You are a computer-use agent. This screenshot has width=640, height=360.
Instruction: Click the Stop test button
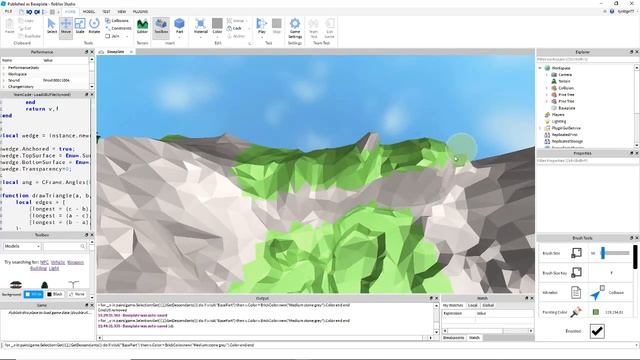coord(276,26)
